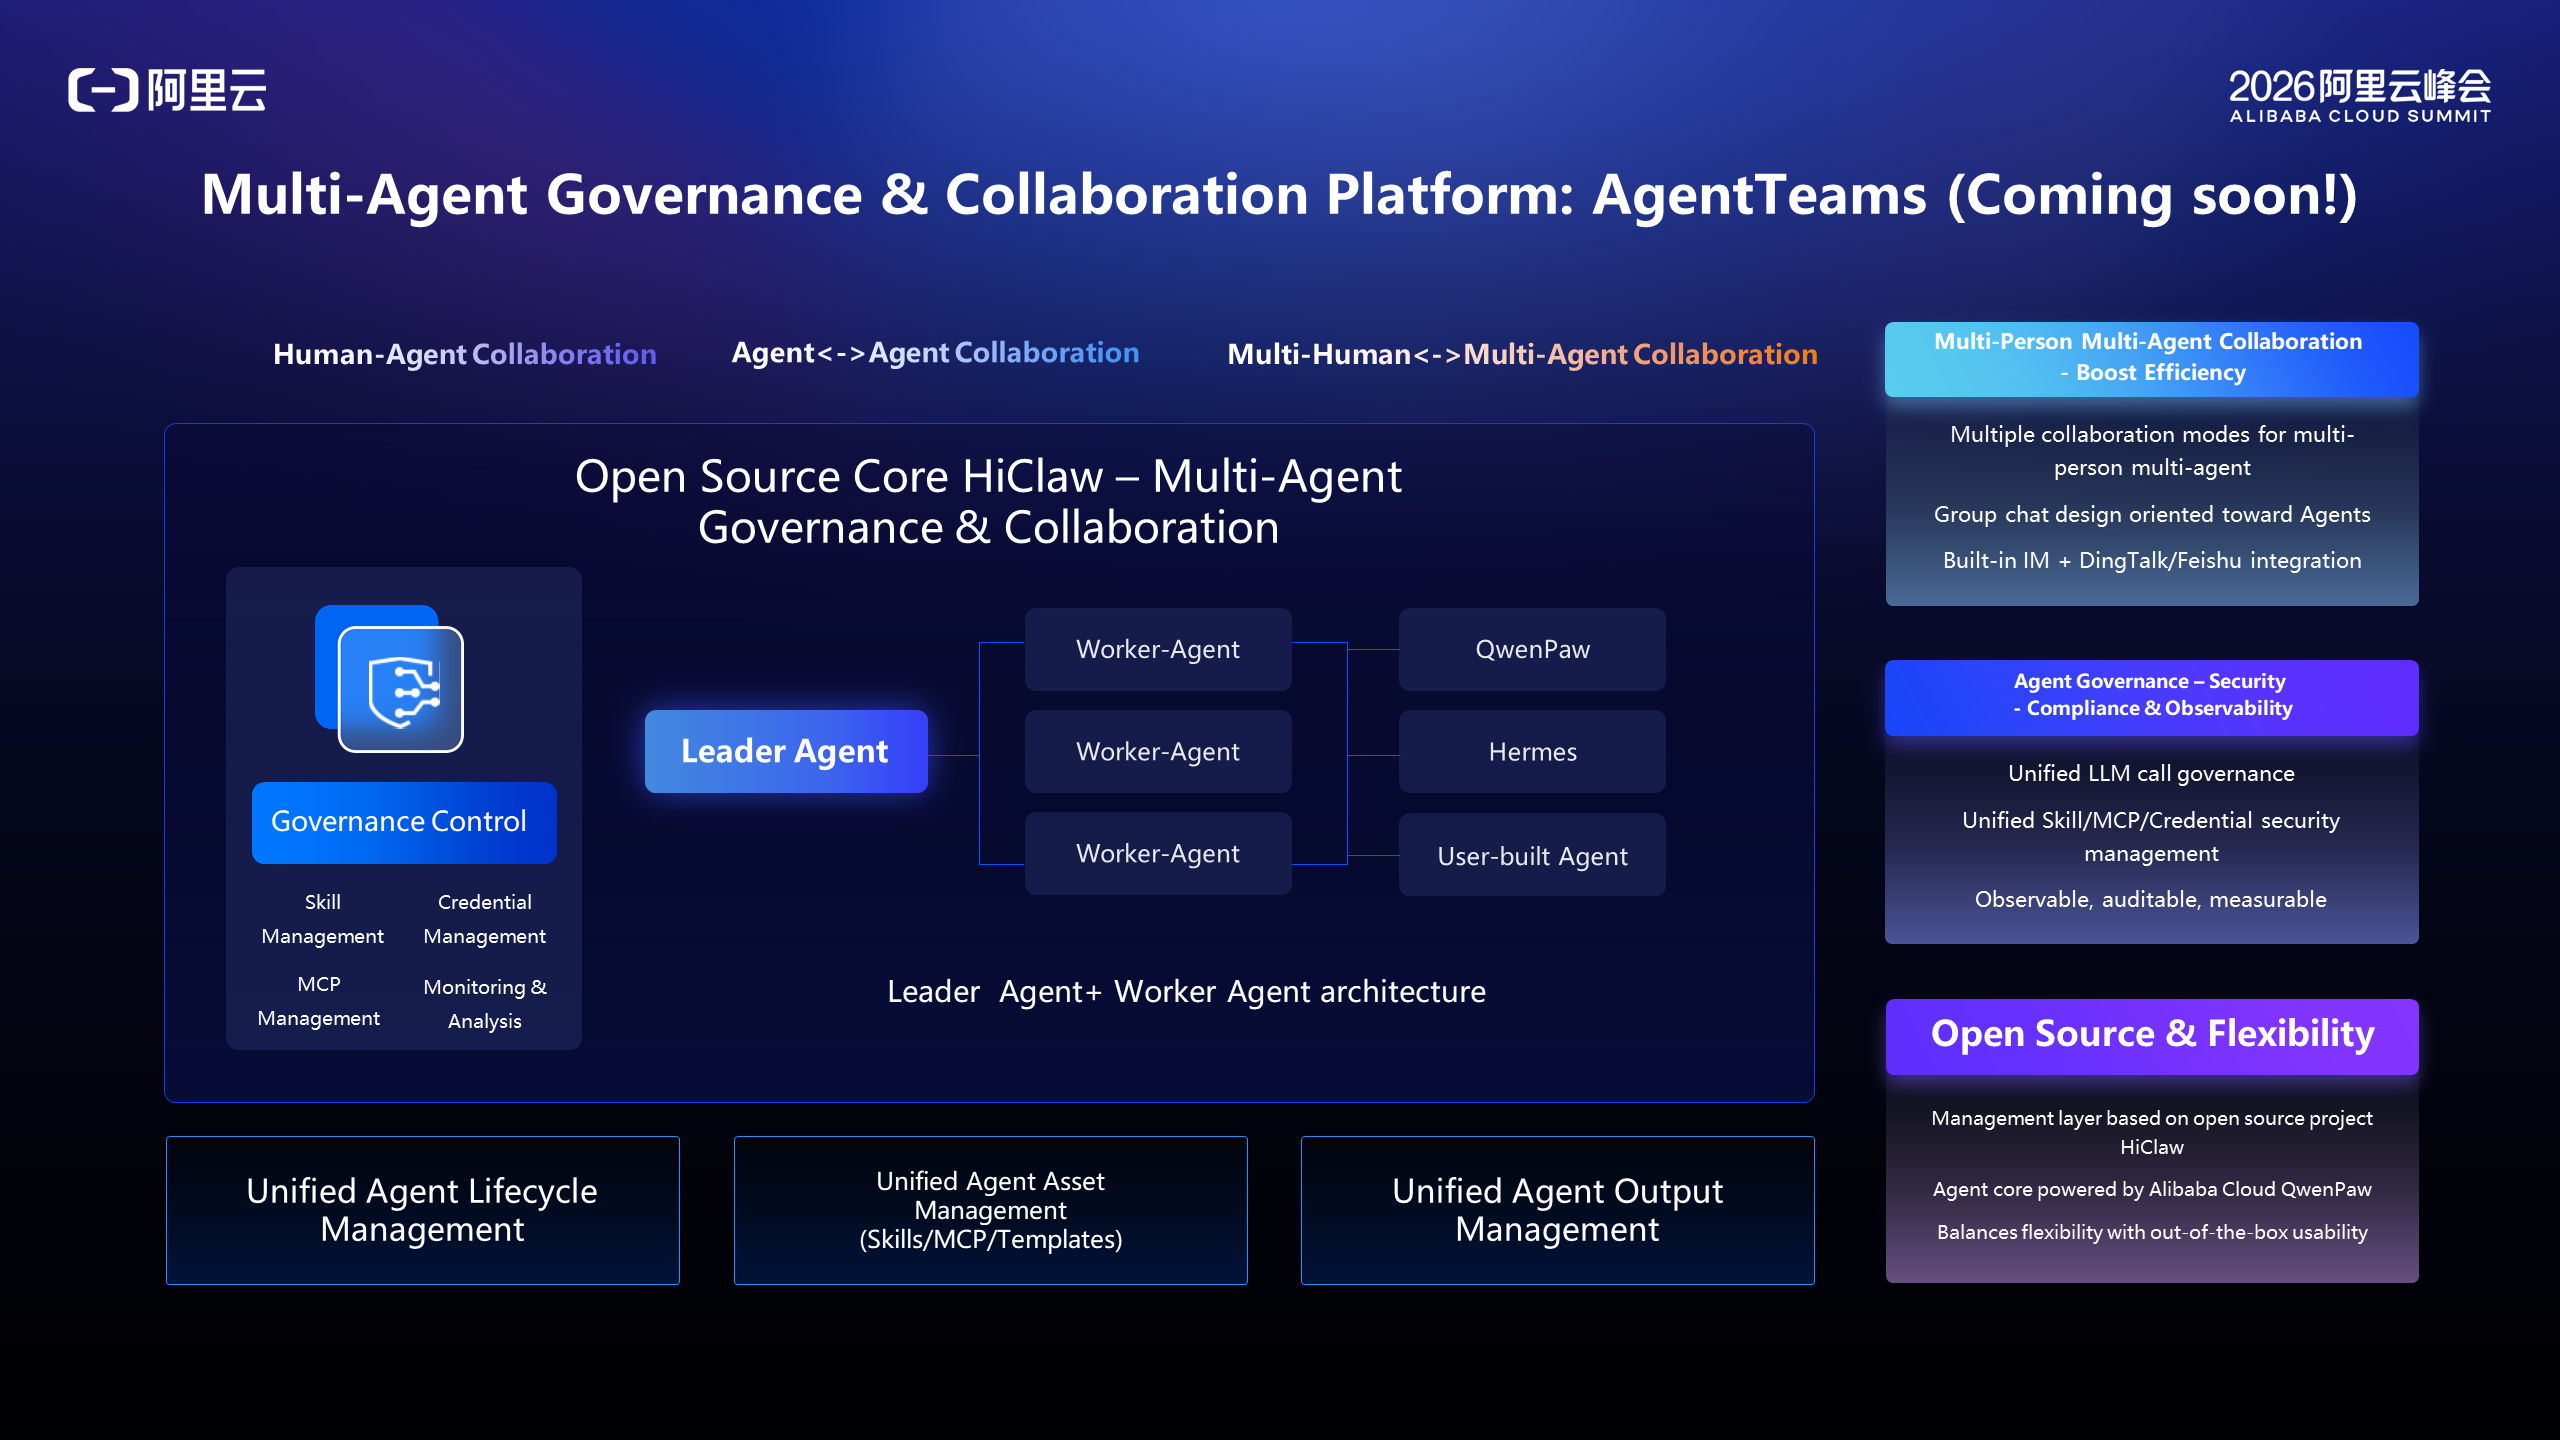Select the QwenPaw box

(1532, 649)
